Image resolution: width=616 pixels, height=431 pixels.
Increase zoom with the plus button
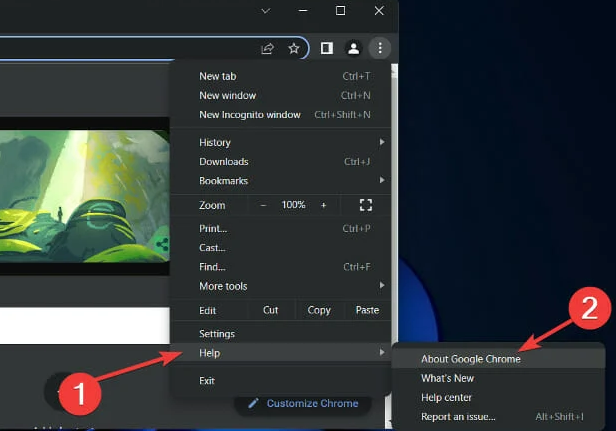coord(323,205)
